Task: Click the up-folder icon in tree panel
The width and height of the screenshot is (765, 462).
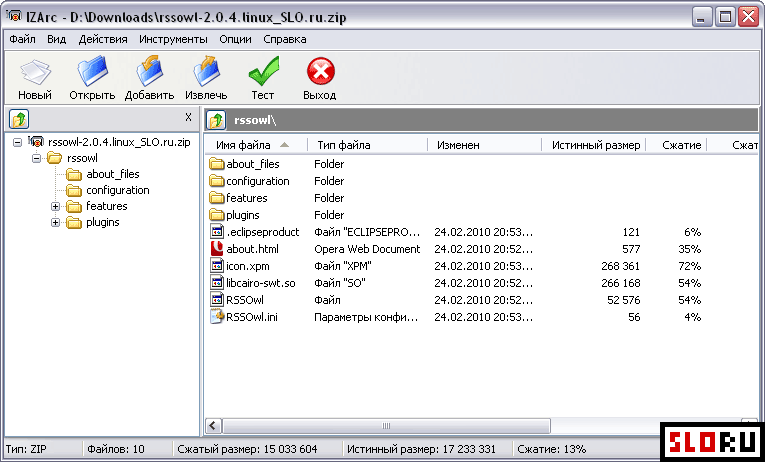Action: 19,119
